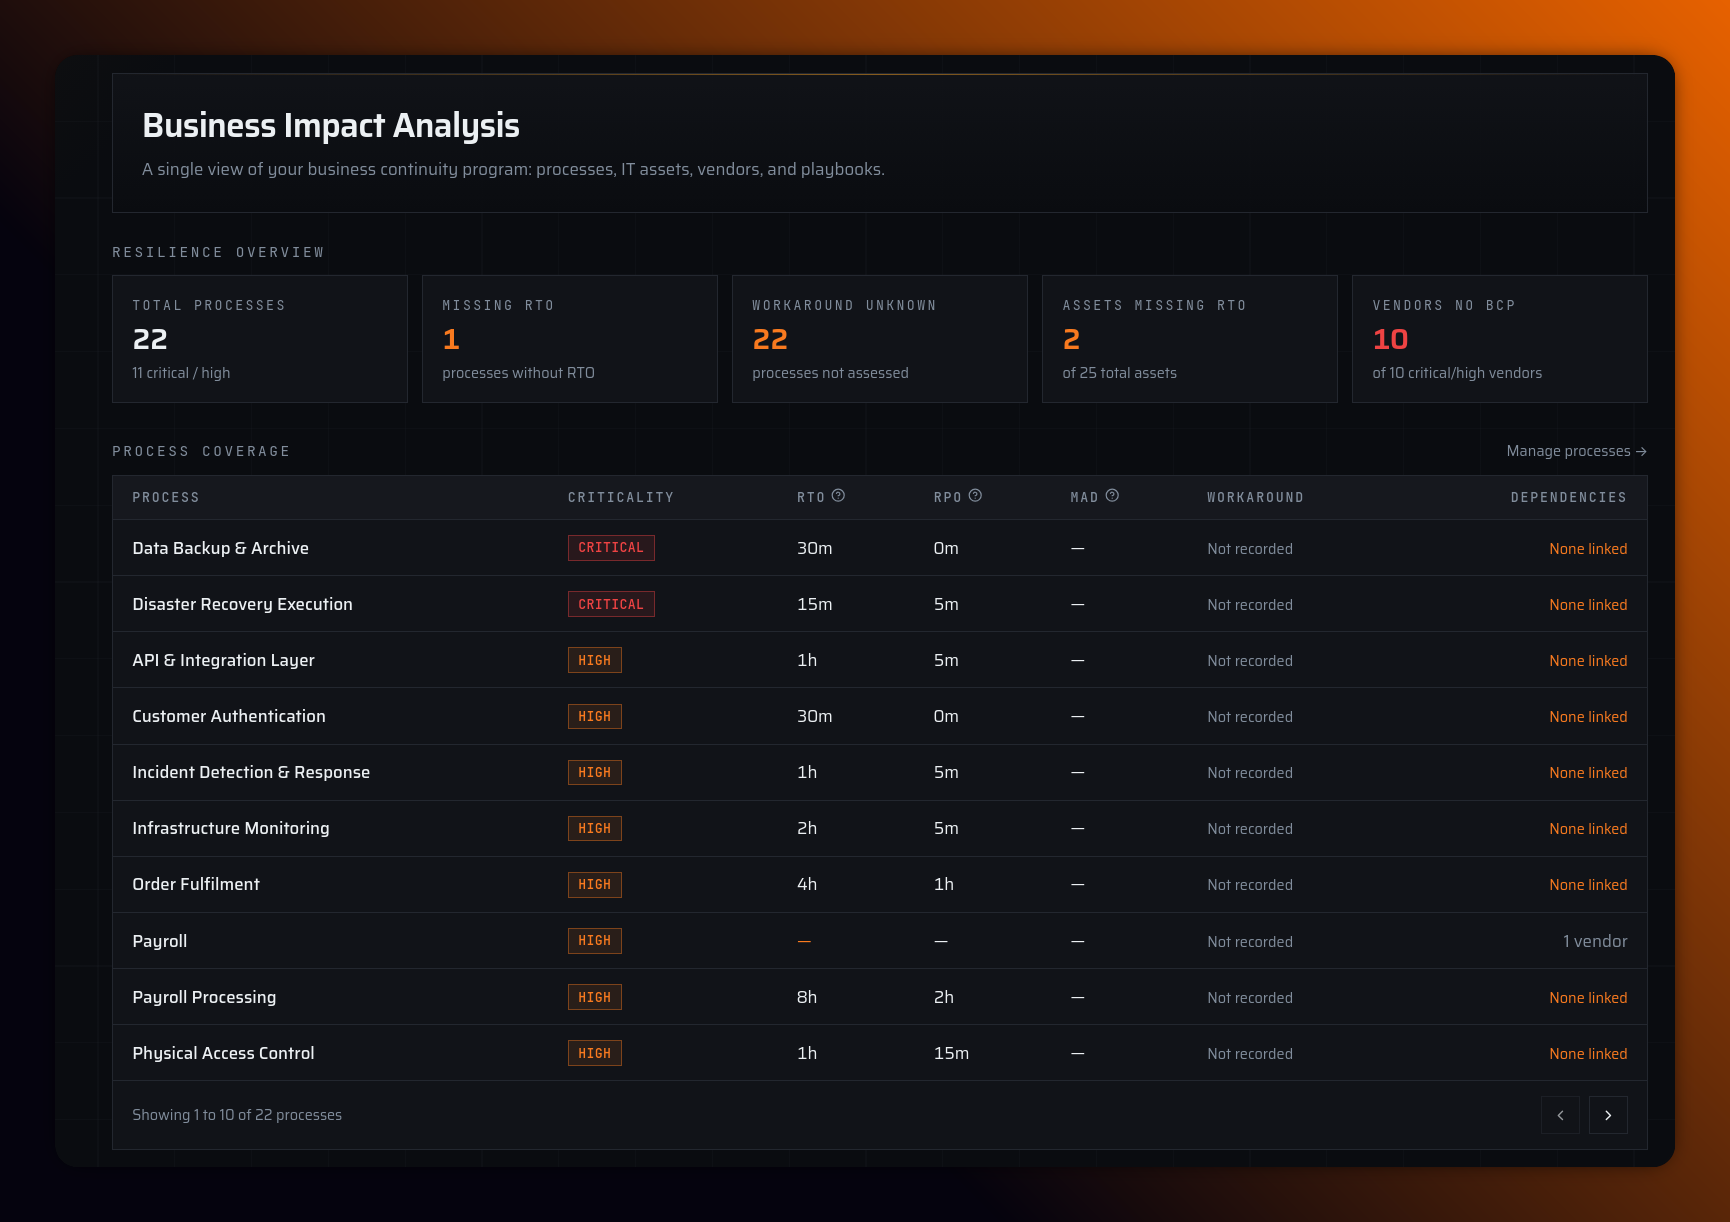
Task: Click HIGH badge for Order Fulfilment
Action: tap(595, 884)
